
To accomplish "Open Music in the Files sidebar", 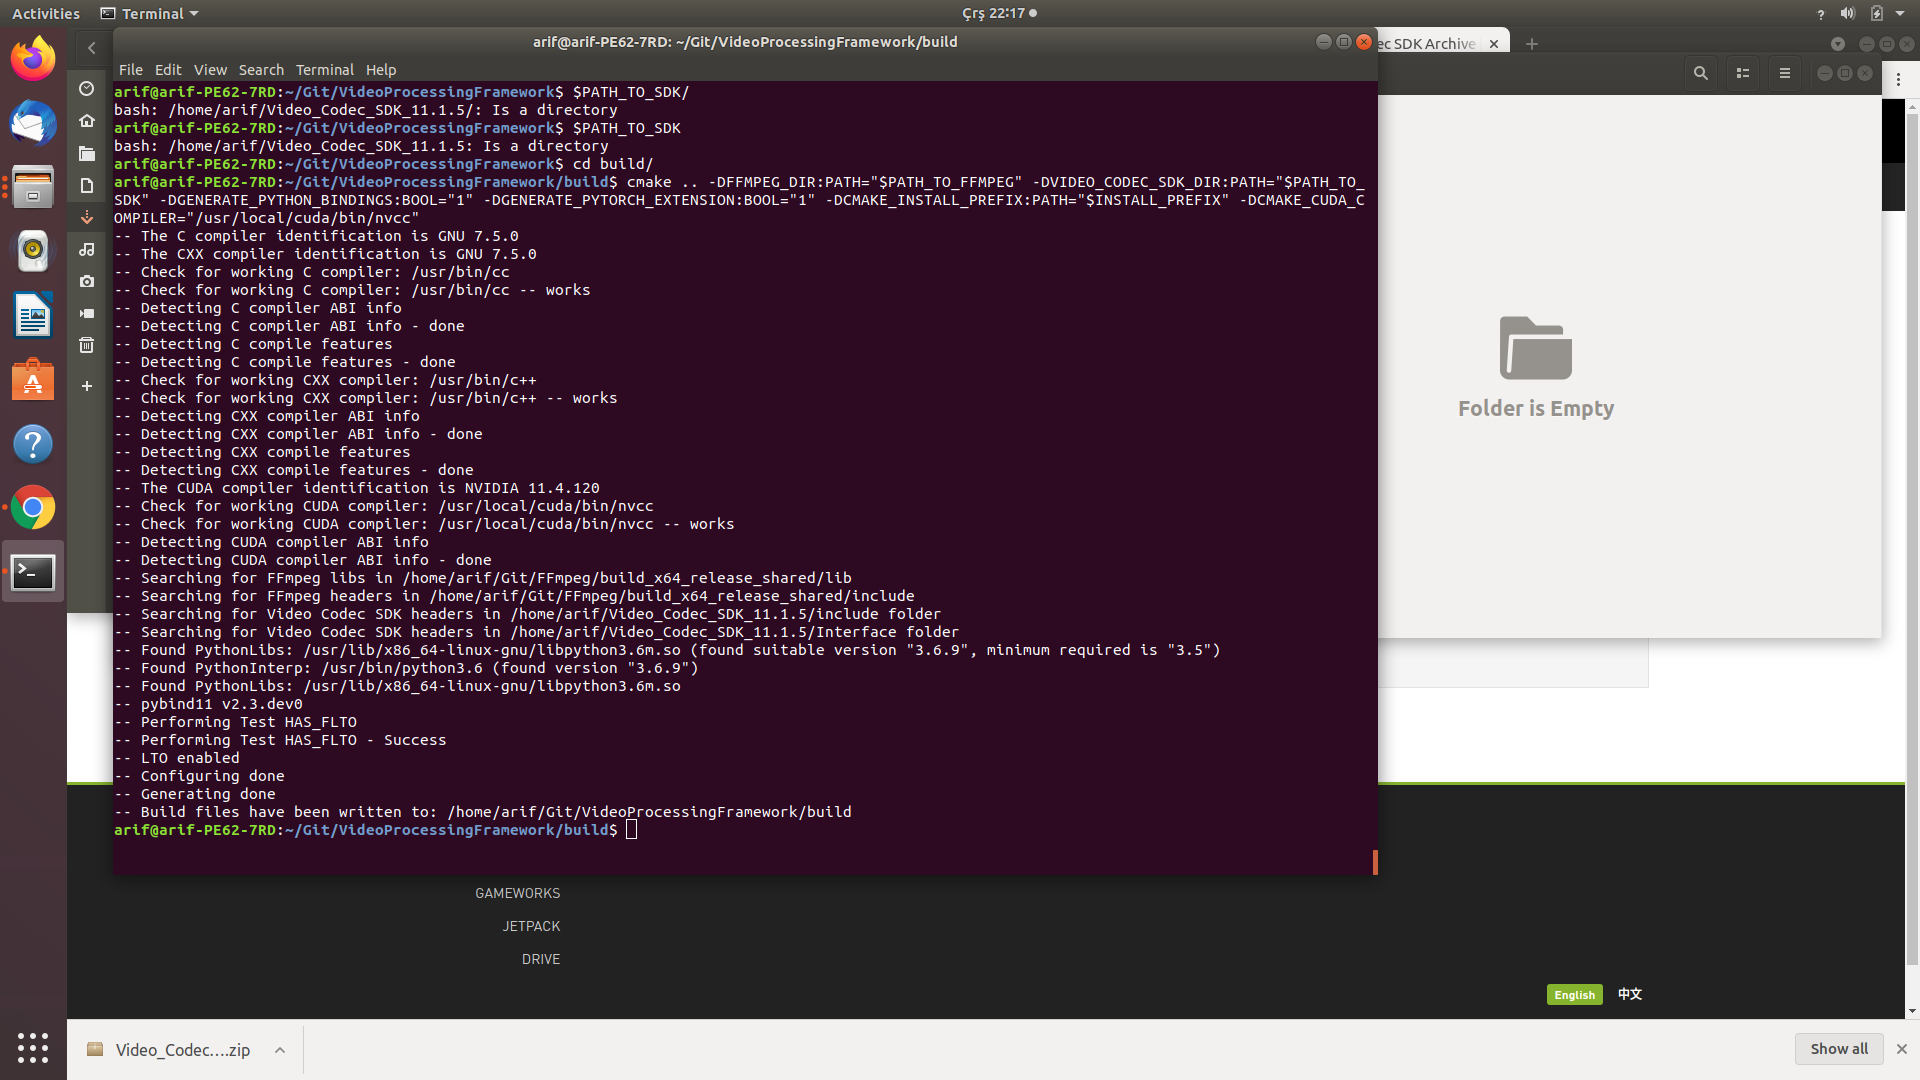I will [87, 250].
